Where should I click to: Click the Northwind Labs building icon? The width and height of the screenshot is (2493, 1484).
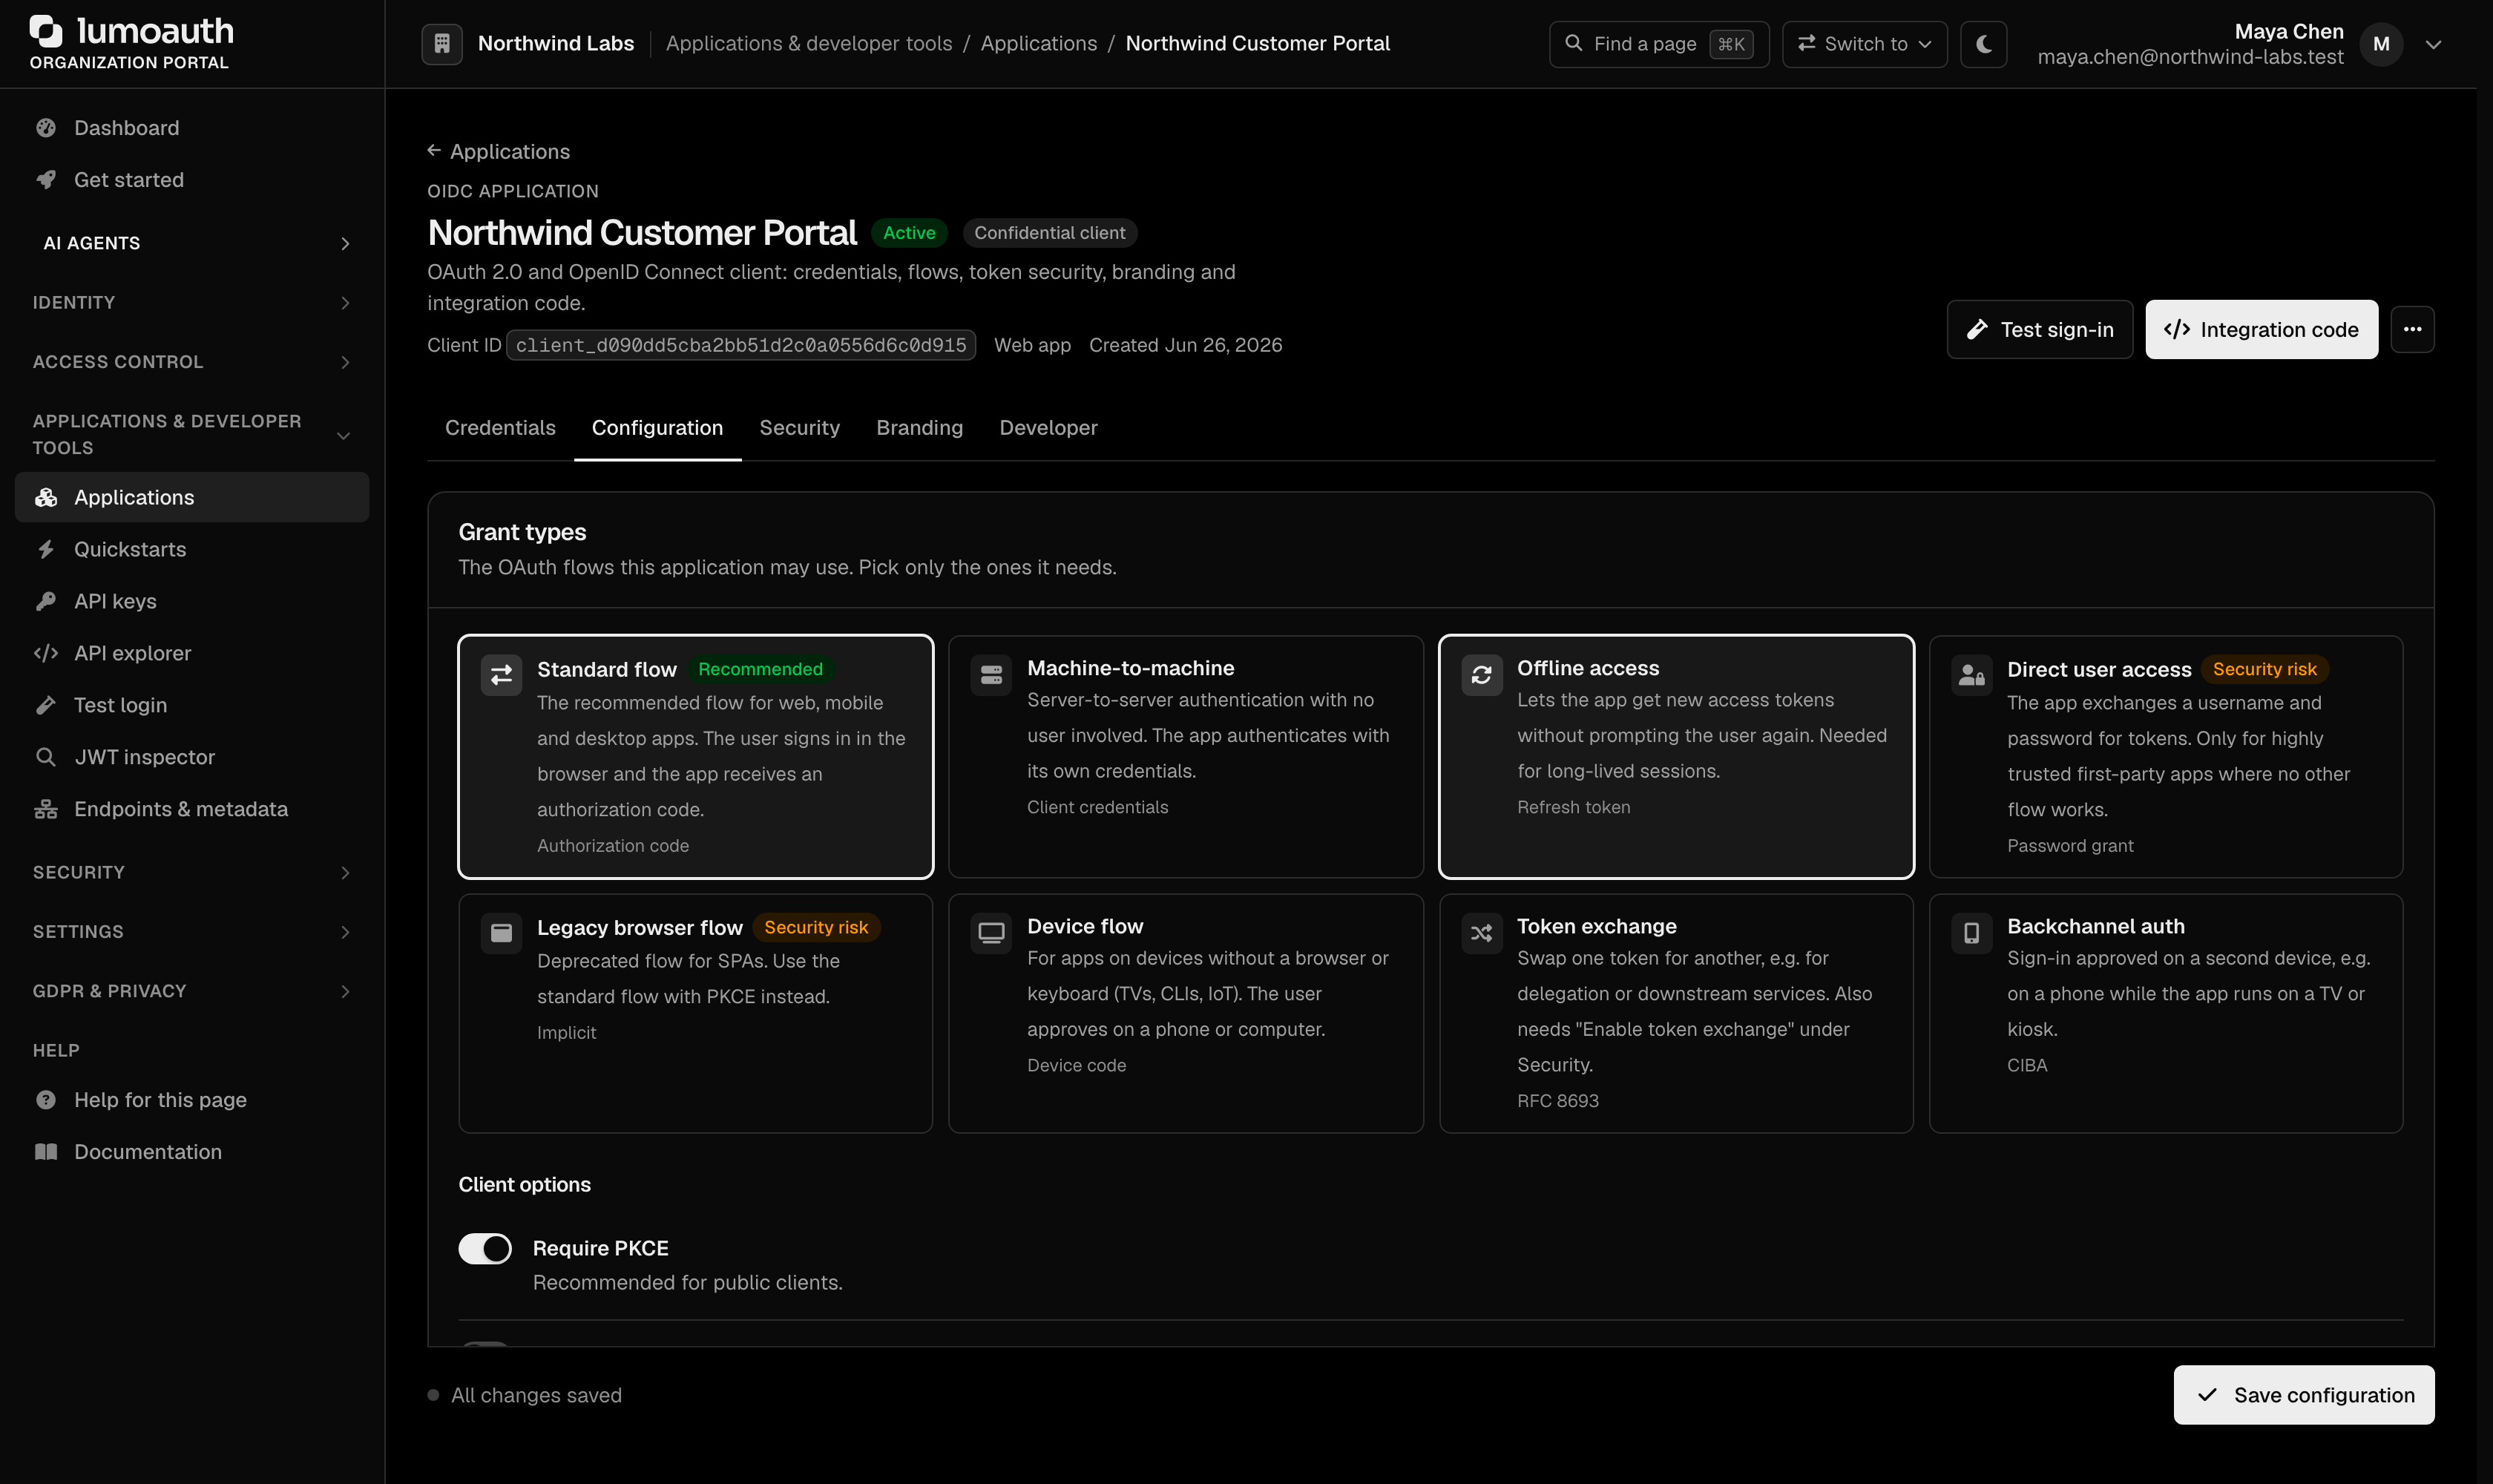point(442,44)
